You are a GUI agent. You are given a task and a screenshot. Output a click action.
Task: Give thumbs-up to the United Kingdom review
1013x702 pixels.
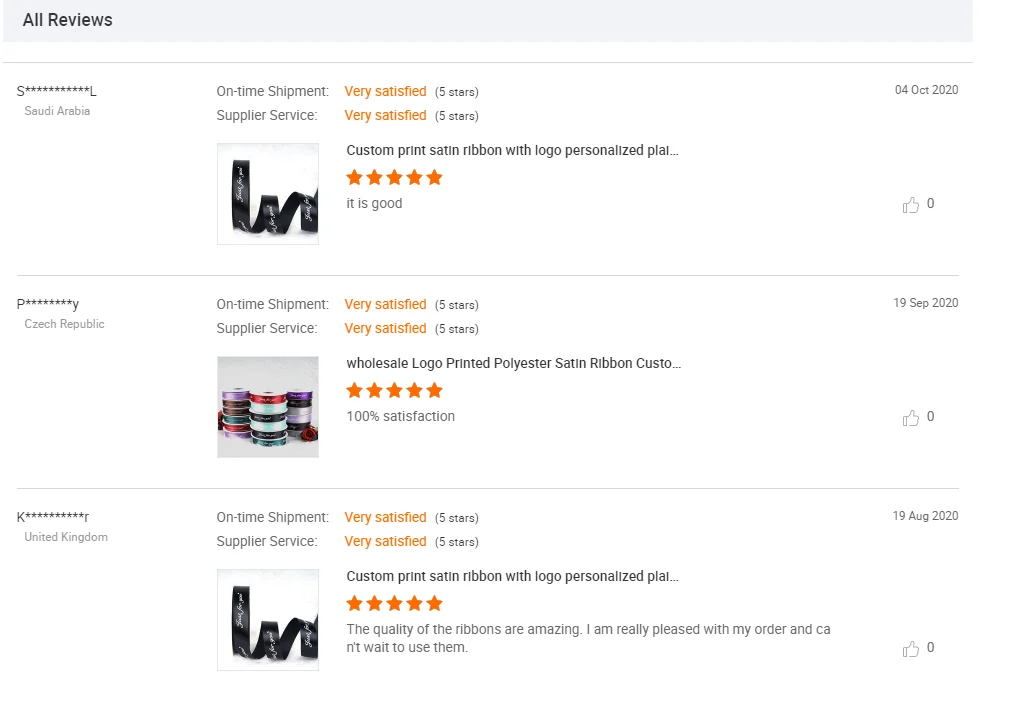pos(911,649)
